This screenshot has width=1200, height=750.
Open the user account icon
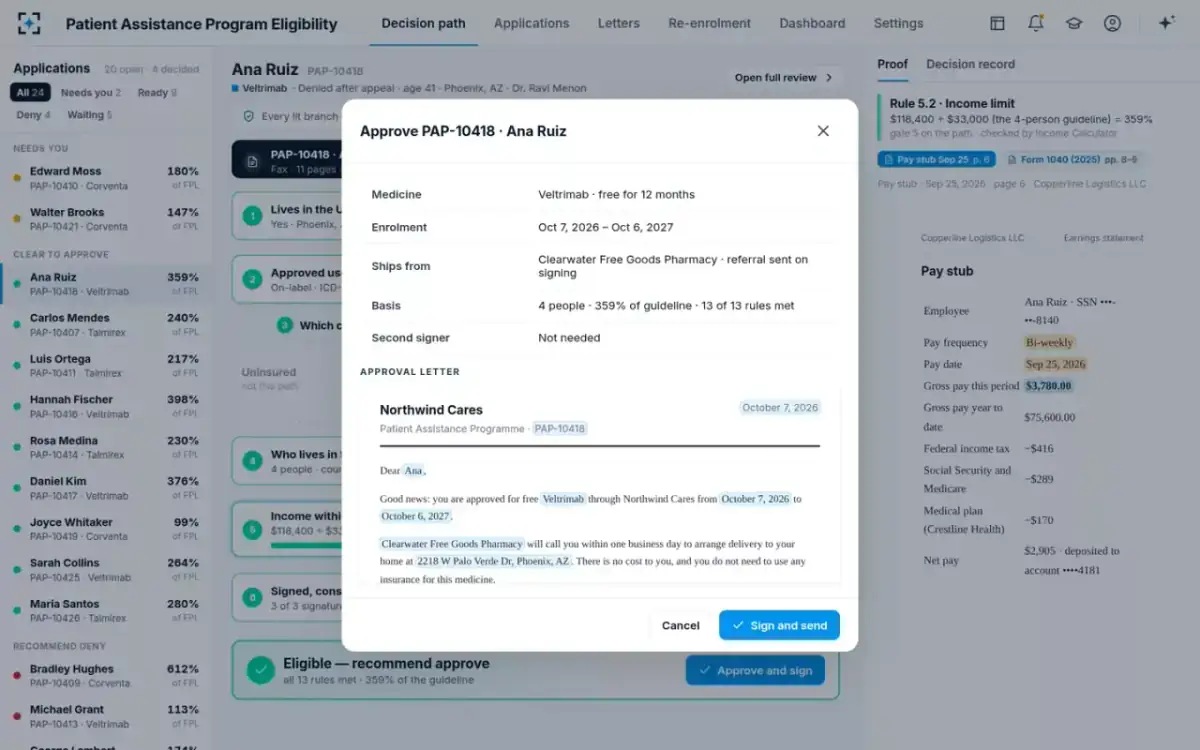tap(1112, 24)
